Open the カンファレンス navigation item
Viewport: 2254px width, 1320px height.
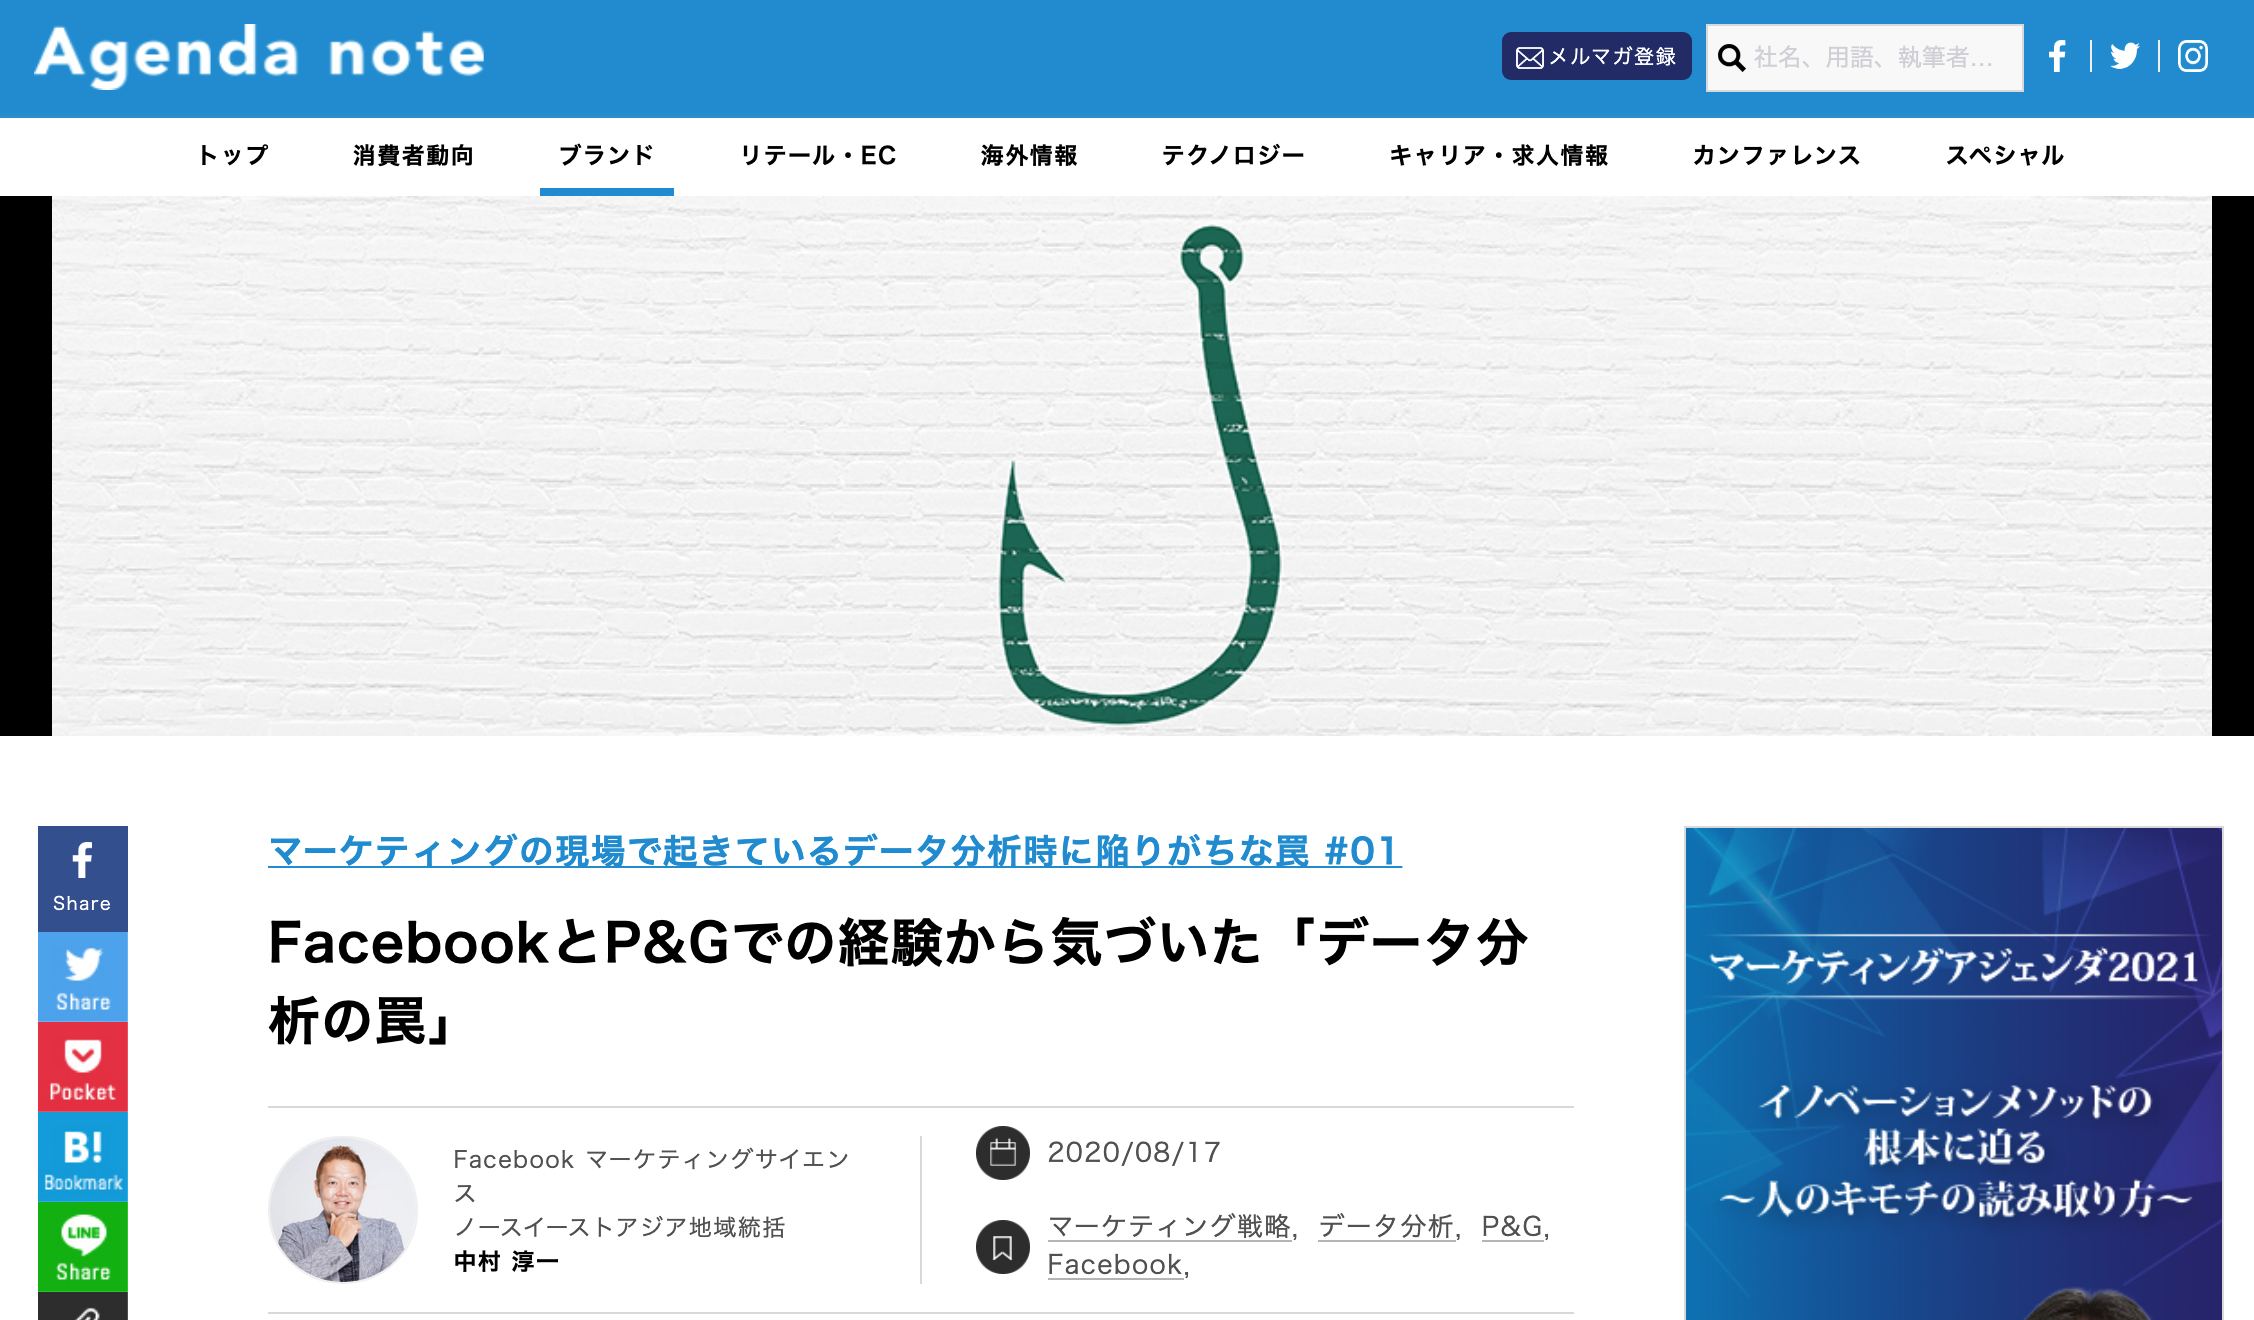pos(1776,155)
